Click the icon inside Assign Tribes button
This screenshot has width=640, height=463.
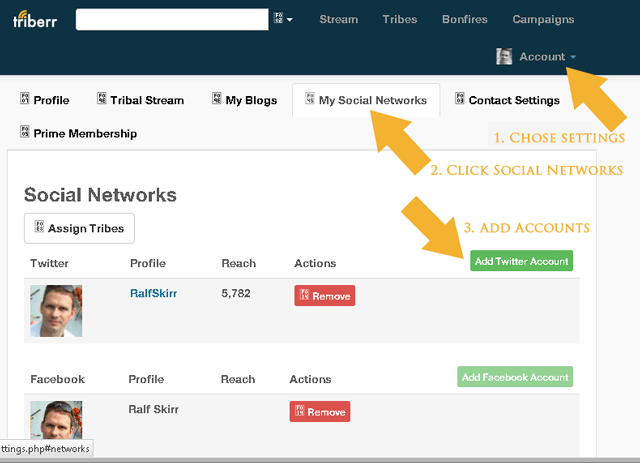[39, 227]
